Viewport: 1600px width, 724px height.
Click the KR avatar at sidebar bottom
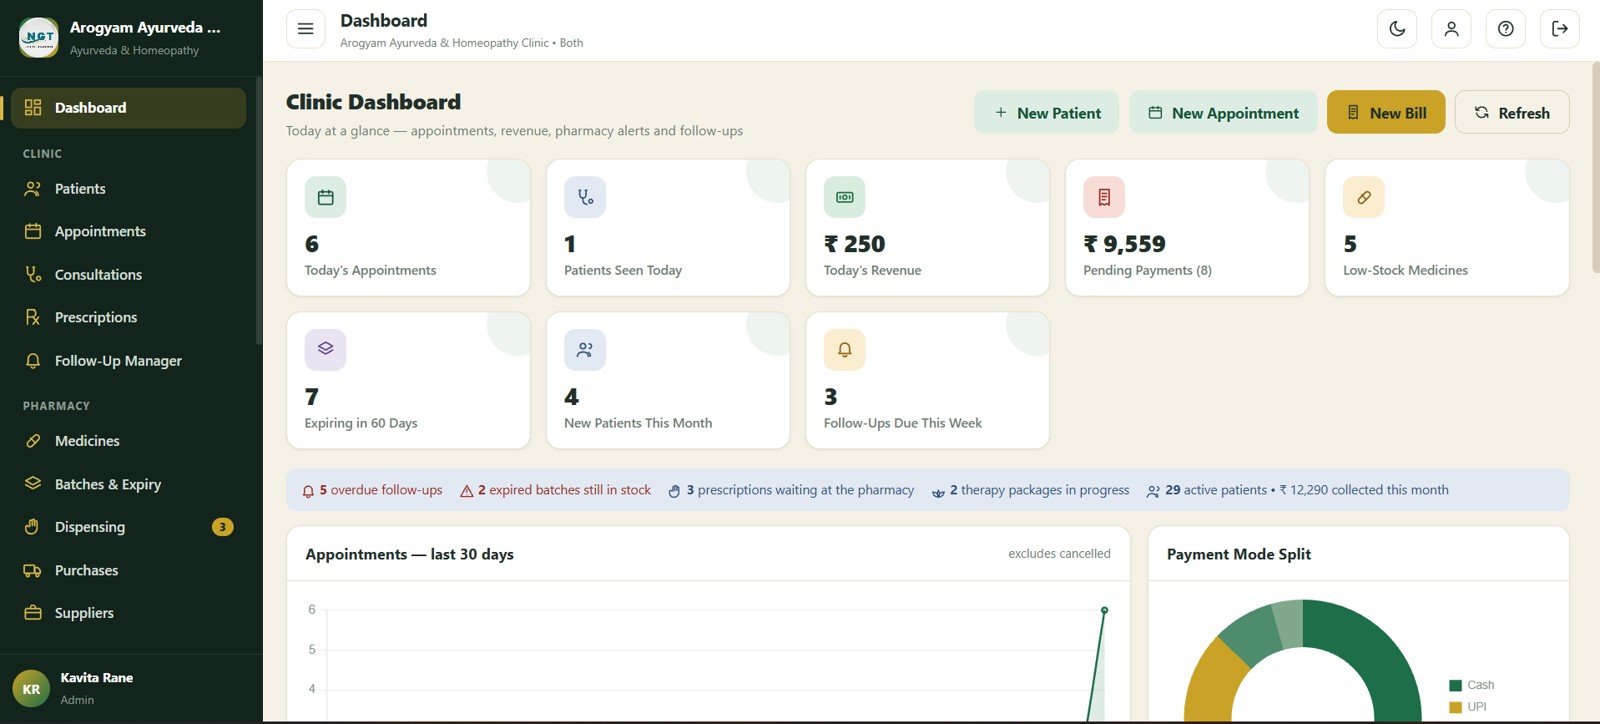[31, 689]
